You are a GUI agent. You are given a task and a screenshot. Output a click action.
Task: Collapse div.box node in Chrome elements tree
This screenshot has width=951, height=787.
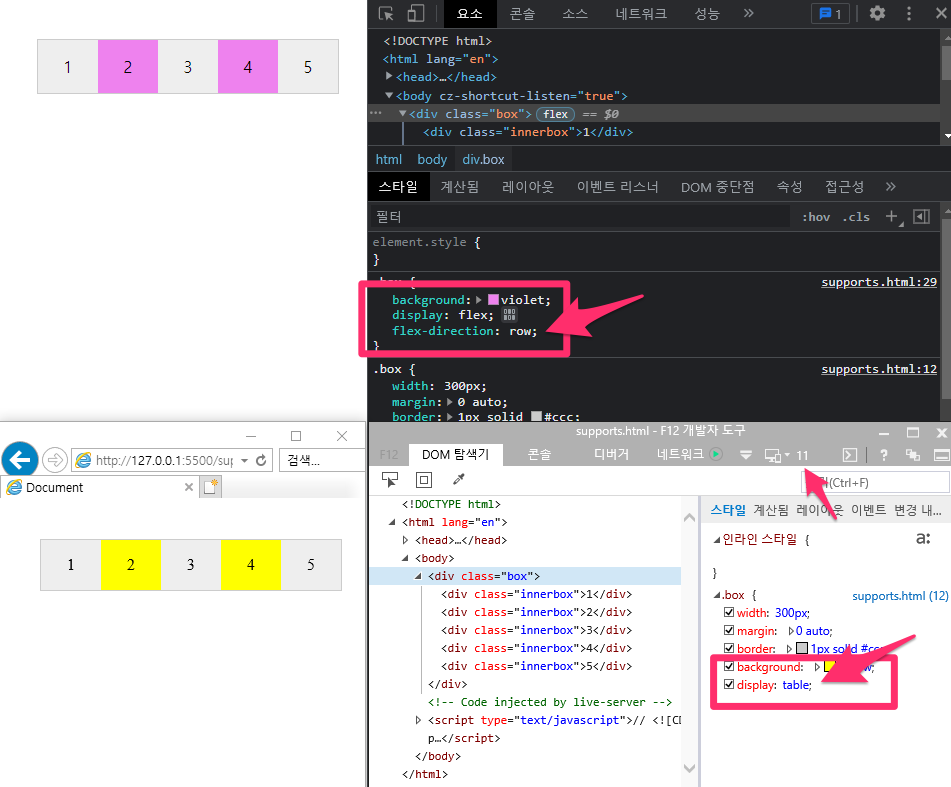pos(403,113)
